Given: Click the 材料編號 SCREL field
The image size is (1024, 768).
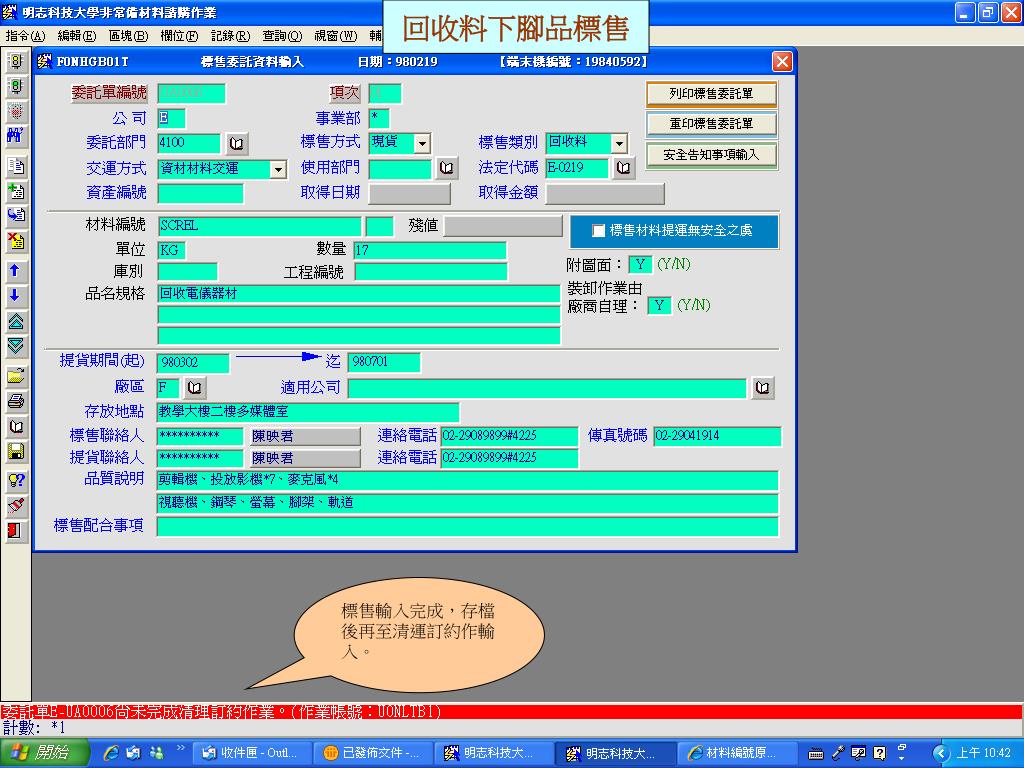Looking at the screenshot, I should (259, 226).
